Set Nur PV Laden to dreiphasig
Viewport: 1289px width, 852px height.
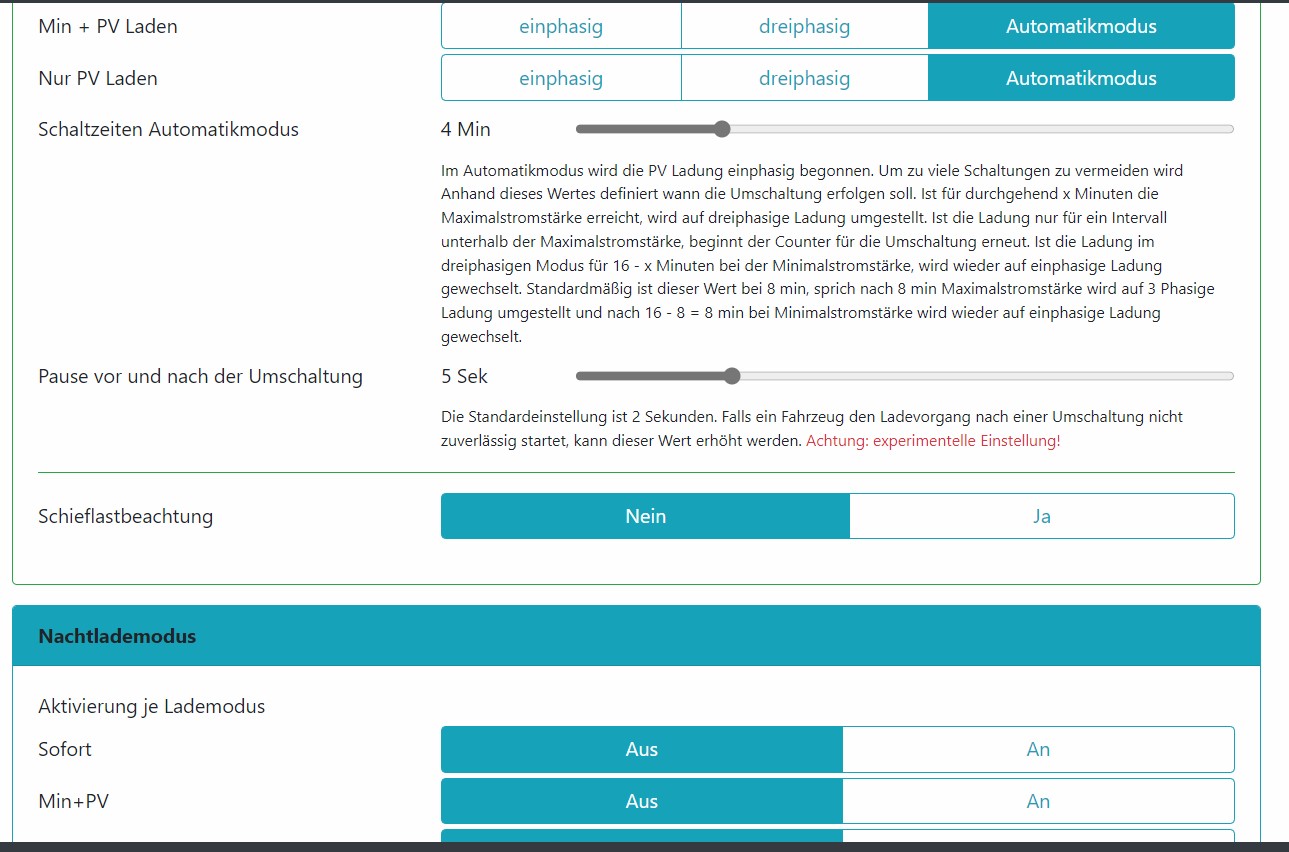click(x=805, y=78)
